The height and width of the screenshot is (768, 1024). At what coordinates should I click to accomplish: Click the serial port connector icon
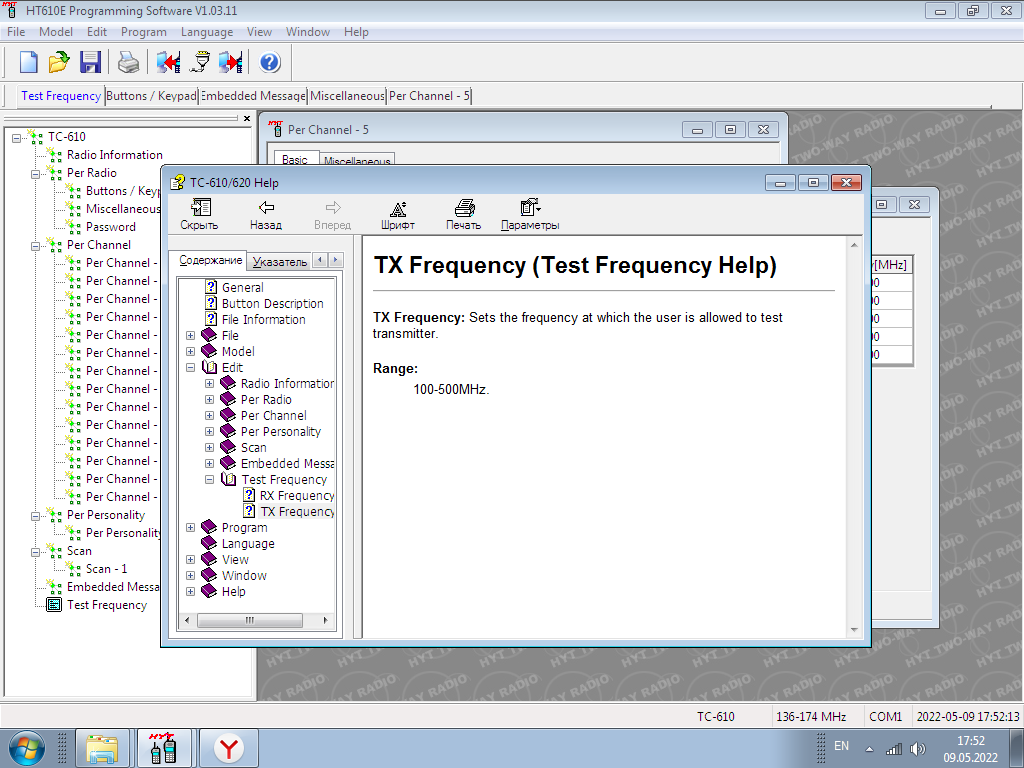(200, 62)
